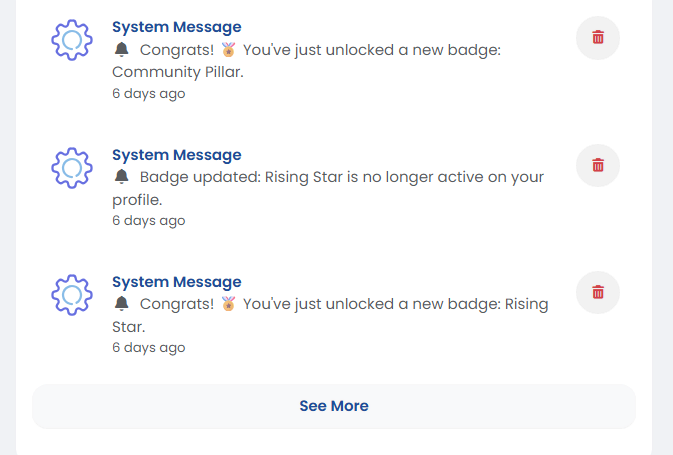The height and width of the screenshot is (455, 673).
Task: Open System Message title above Rising Star unlocked text
Action: (x=176, y=282)
